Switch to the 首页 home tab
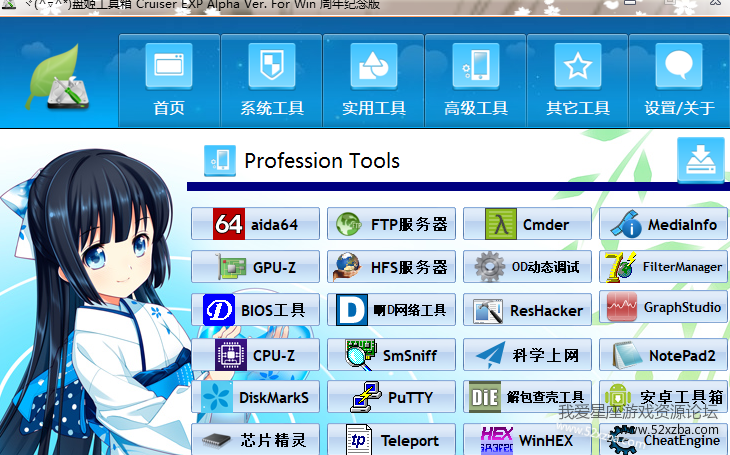The height and width of the screenshot is (455, 730). point(168,80)
